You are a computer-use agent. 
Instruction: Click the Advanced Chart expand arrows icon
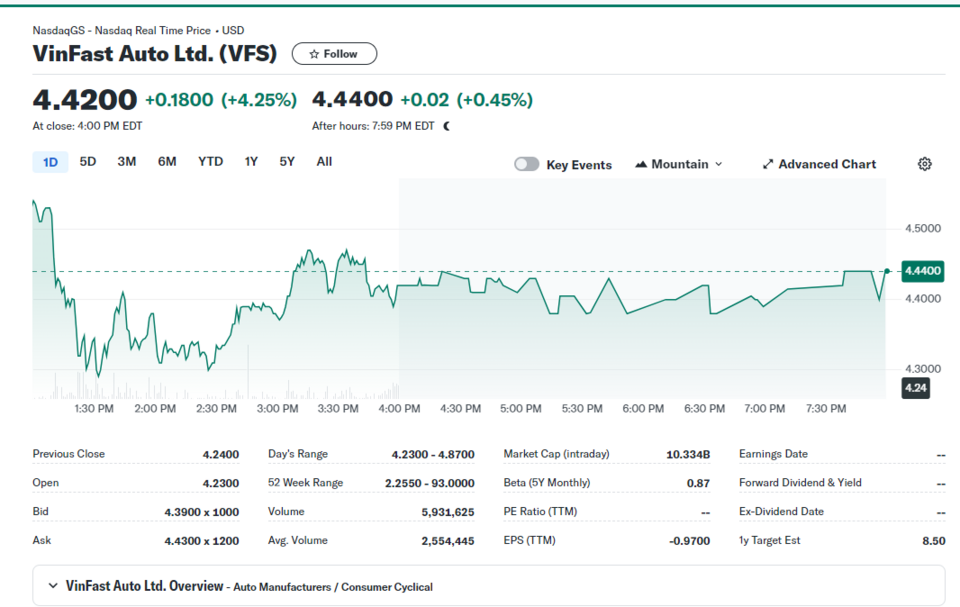(768, 164)
